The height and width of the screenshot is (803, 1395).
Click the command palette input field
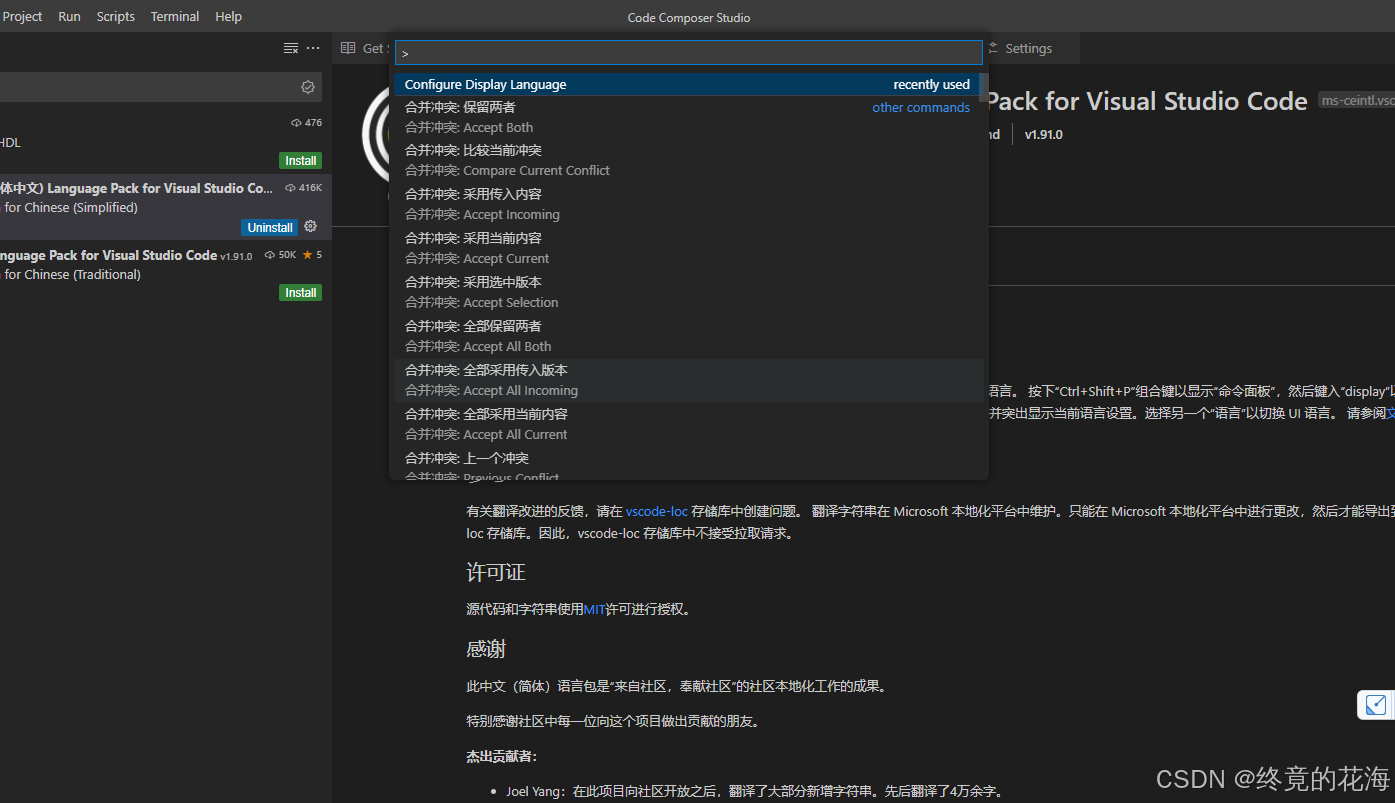click(x=688, y=53)
